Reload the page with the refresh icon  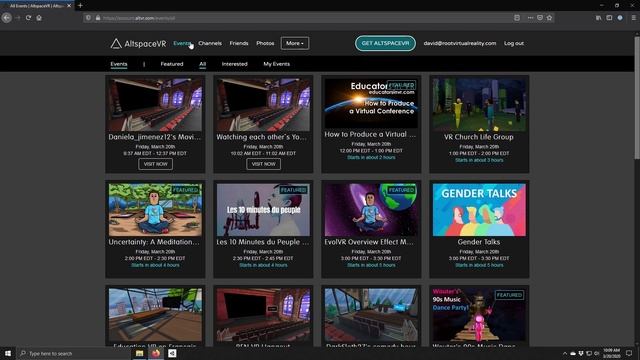28,18
